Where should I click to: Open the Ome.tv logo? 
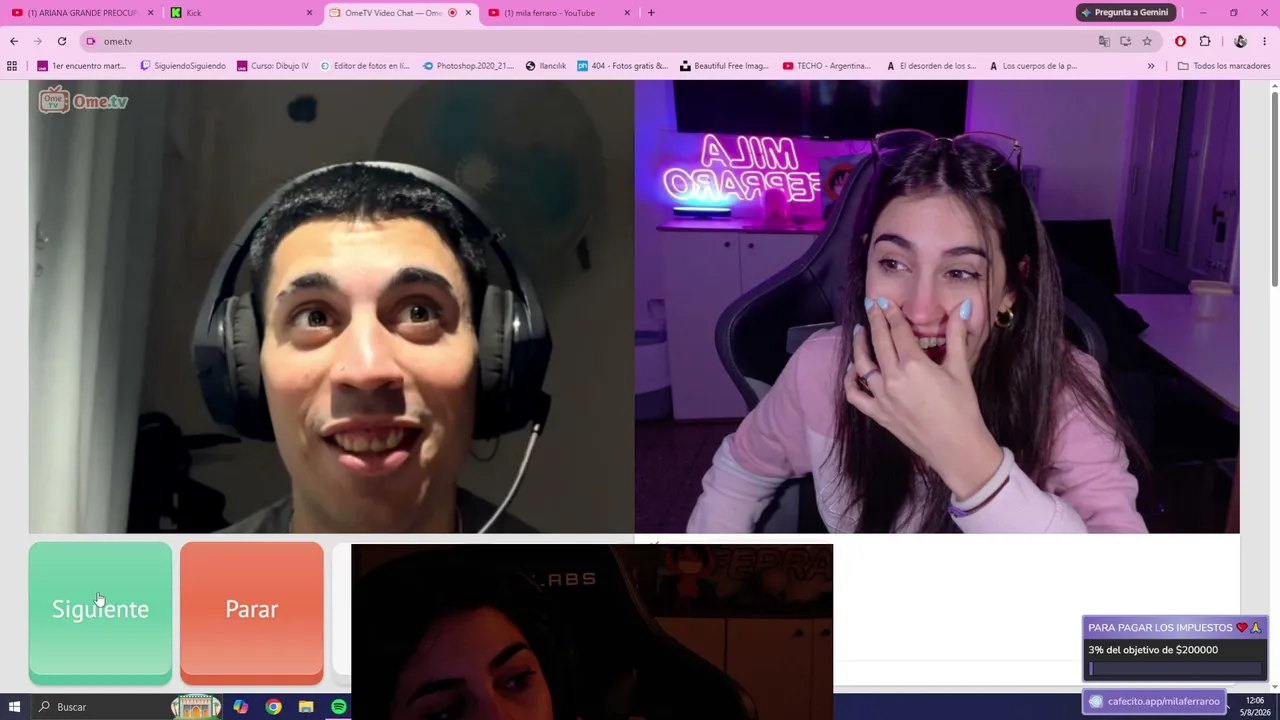coord(84,100)
